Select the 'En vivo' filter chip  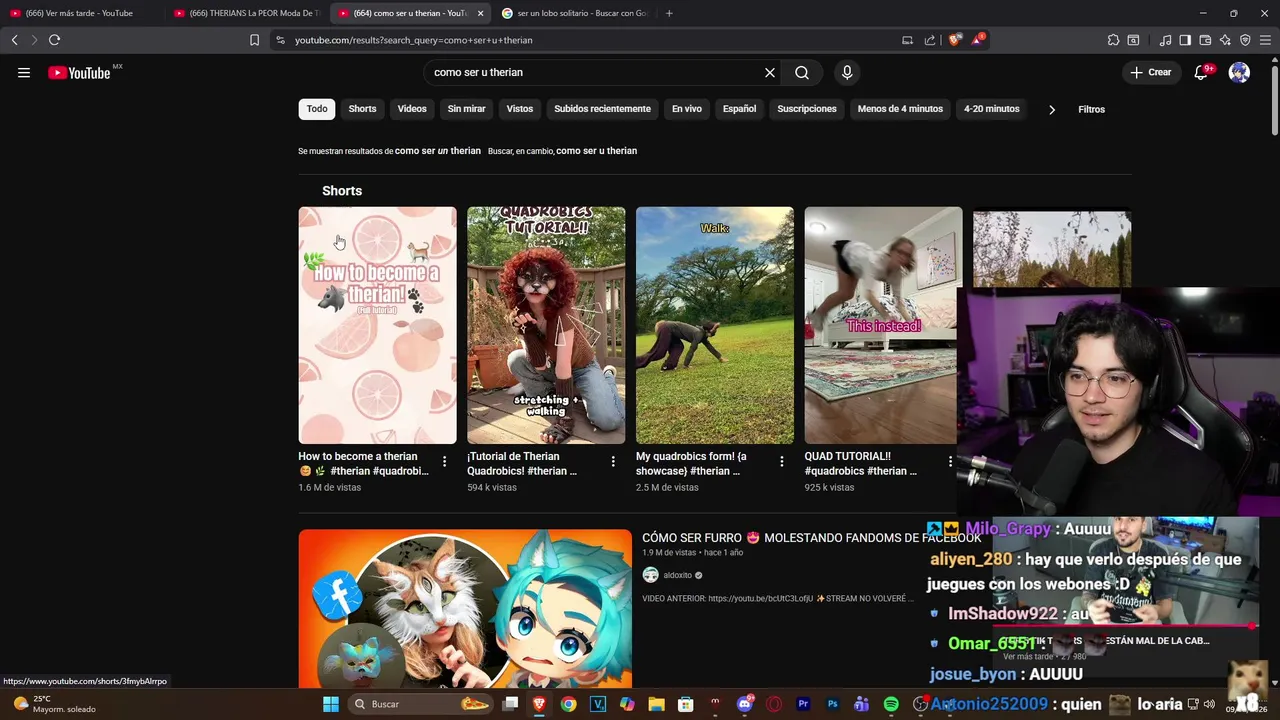(687, 109)
